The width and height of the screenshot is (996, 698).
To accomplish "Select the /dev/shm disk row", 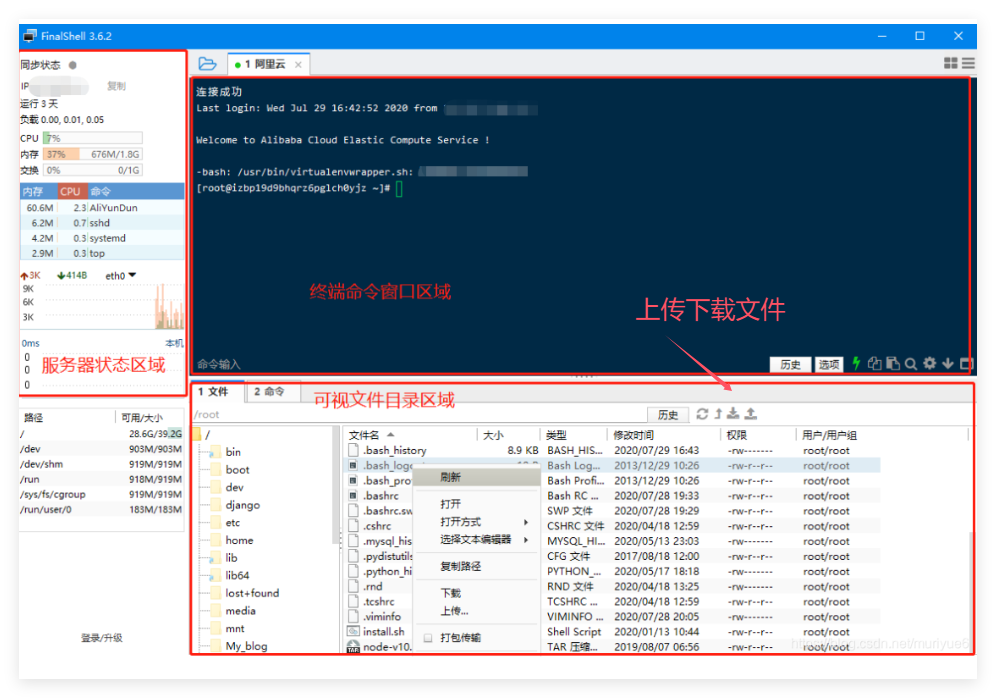I will (x=102, y=464).
